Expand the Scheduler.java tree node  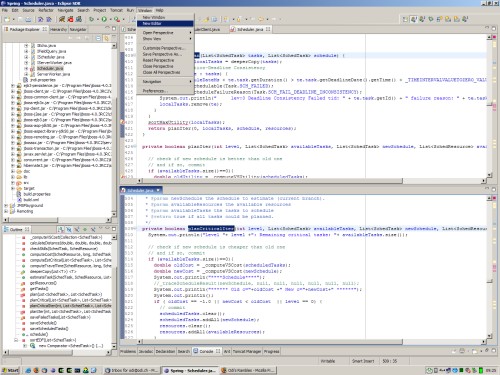click(x=26, y=68)
